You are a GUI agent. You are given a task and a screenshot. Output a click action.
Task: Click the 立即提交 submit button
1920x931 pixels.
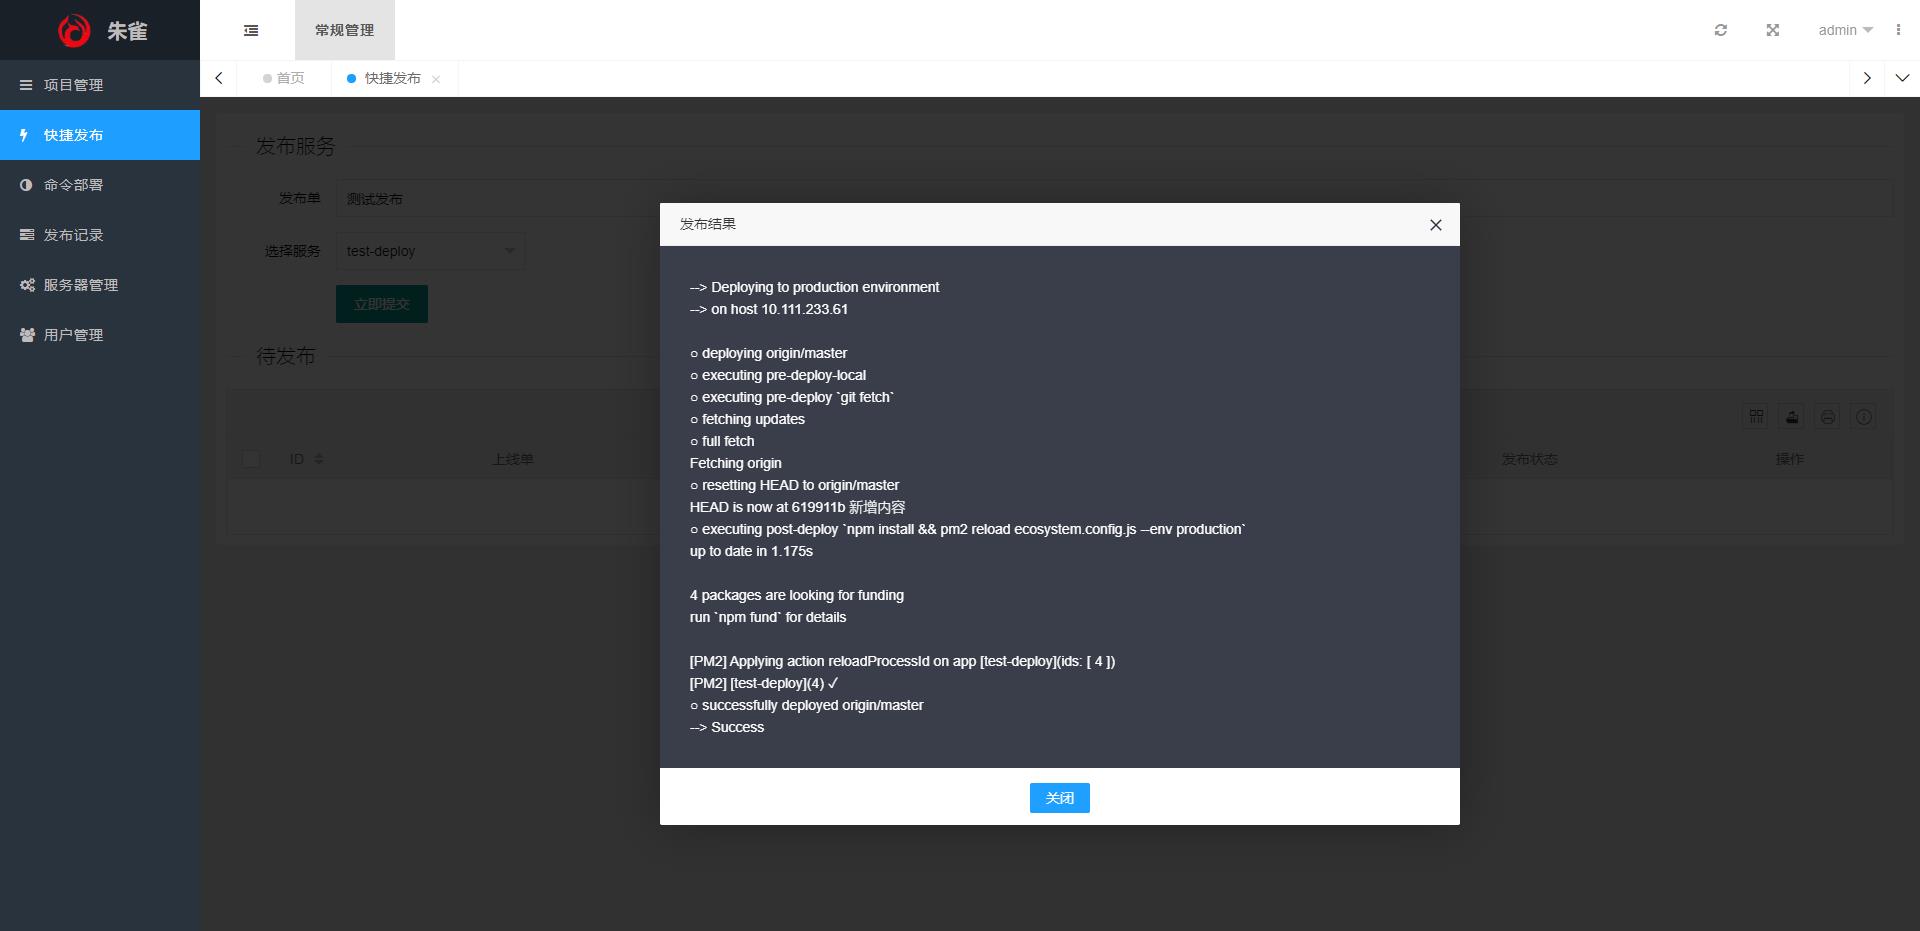coord(381,304)
